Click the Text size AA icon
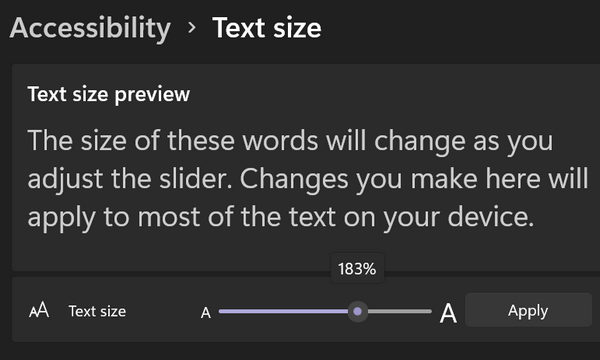This screenshot has height=360, width=600. (x=39, y=310)
